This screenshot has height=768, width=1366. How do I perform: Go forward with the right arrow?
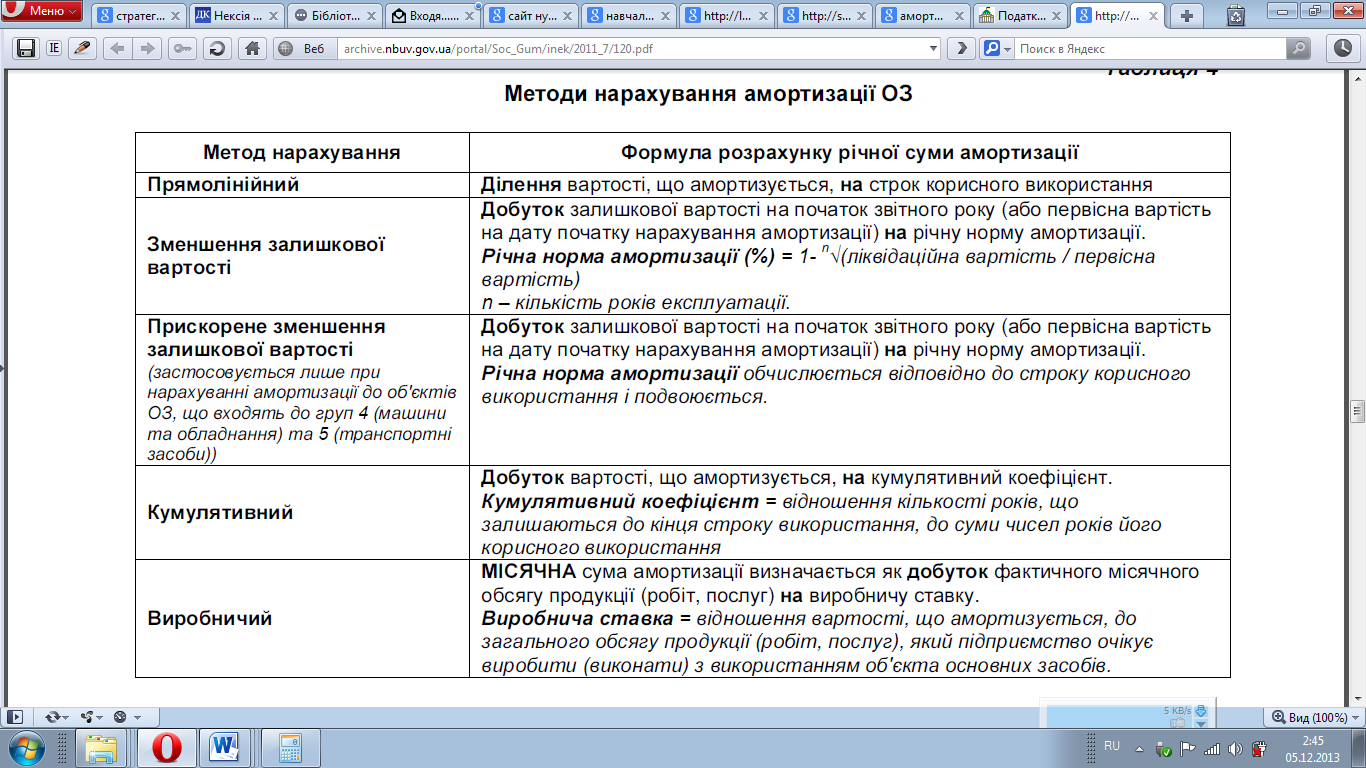coord(148,49)
